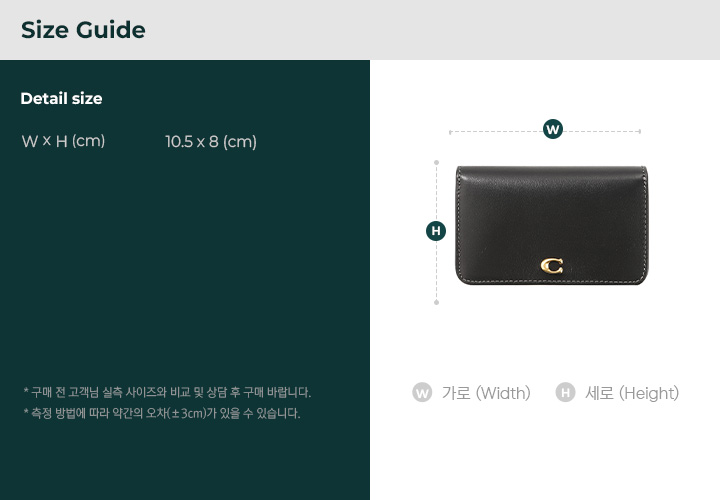Click the bottom dot of height line
720x500 pixels.
point(436,303)
